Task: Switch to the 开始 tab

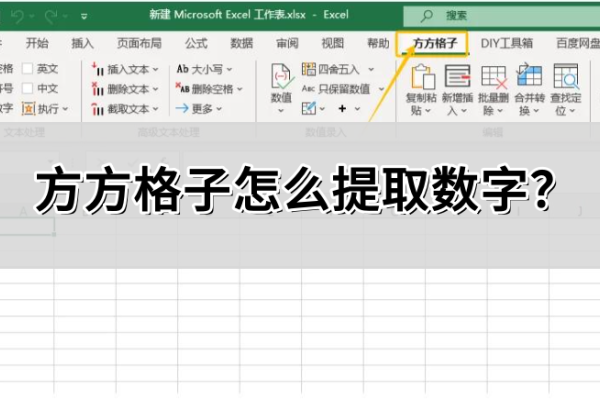Action: pyautogui.click(x=37, y=43)
